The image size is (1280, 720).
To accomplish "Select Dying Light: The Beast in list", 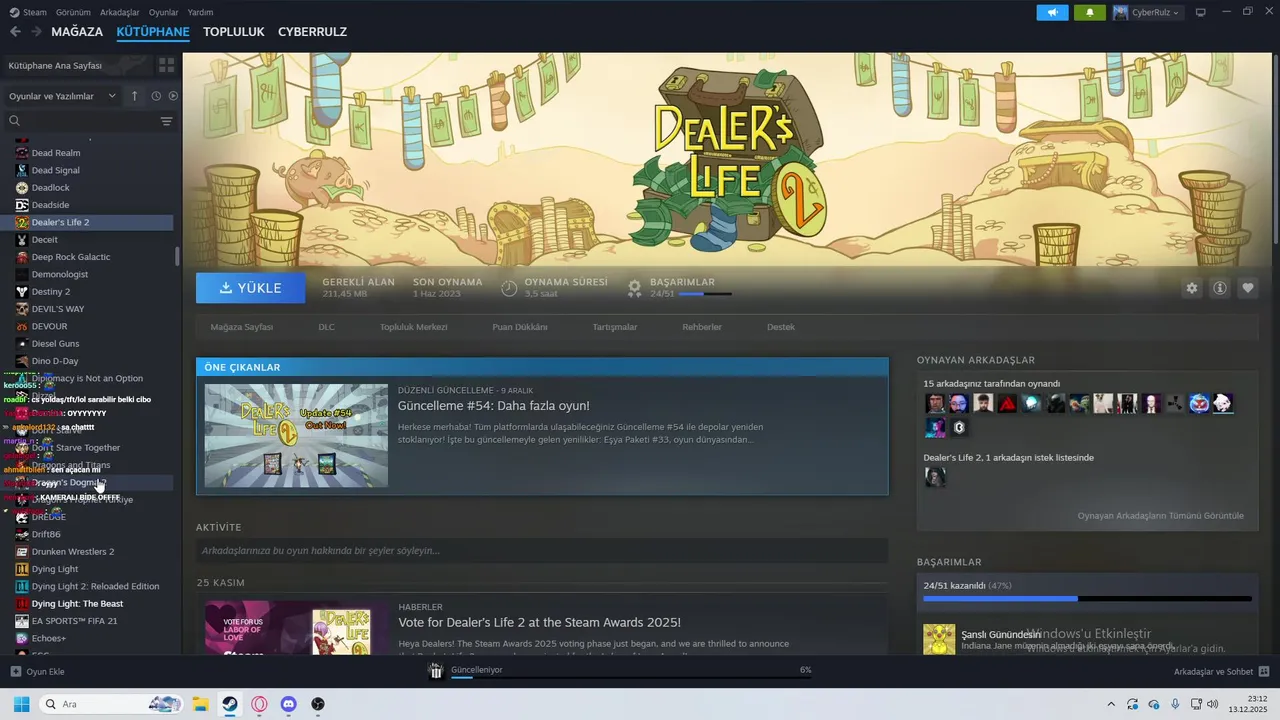I will (77, 604).
